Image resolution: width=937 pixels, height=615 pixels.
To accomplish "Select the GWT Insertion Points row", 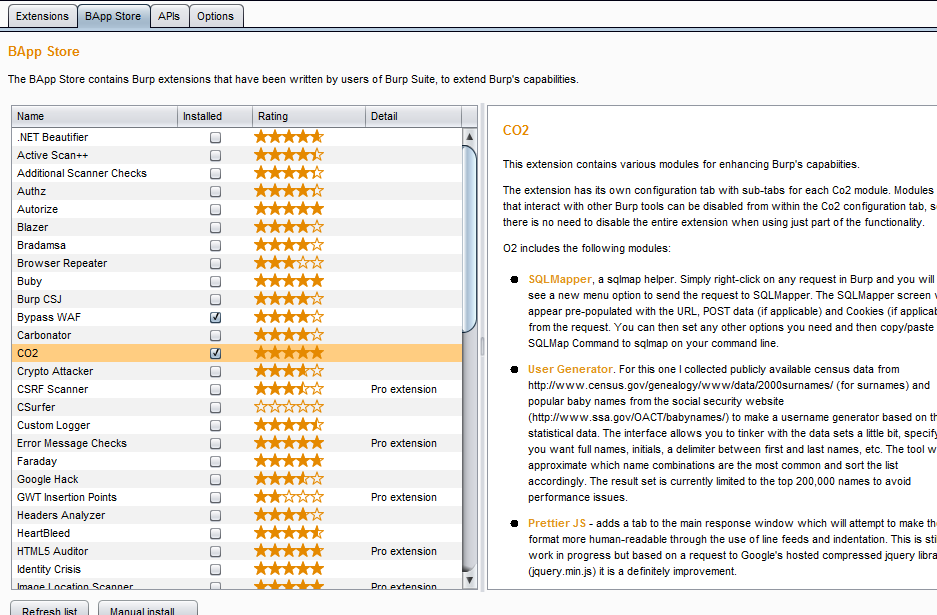I will 237,497.
